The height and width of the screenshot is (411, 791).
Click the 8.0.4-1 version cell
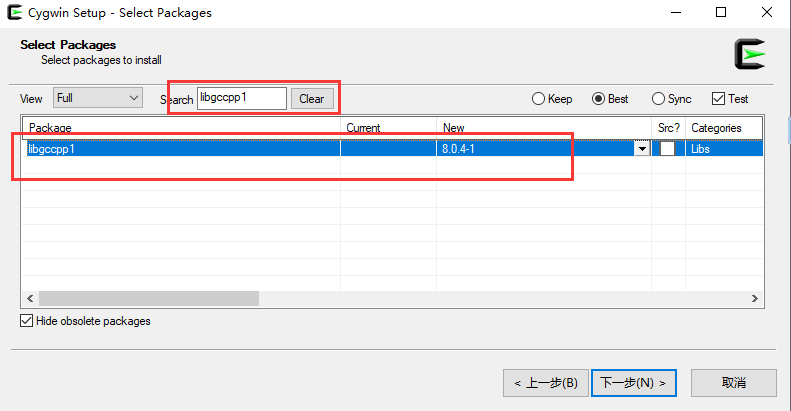coord(535,149)
